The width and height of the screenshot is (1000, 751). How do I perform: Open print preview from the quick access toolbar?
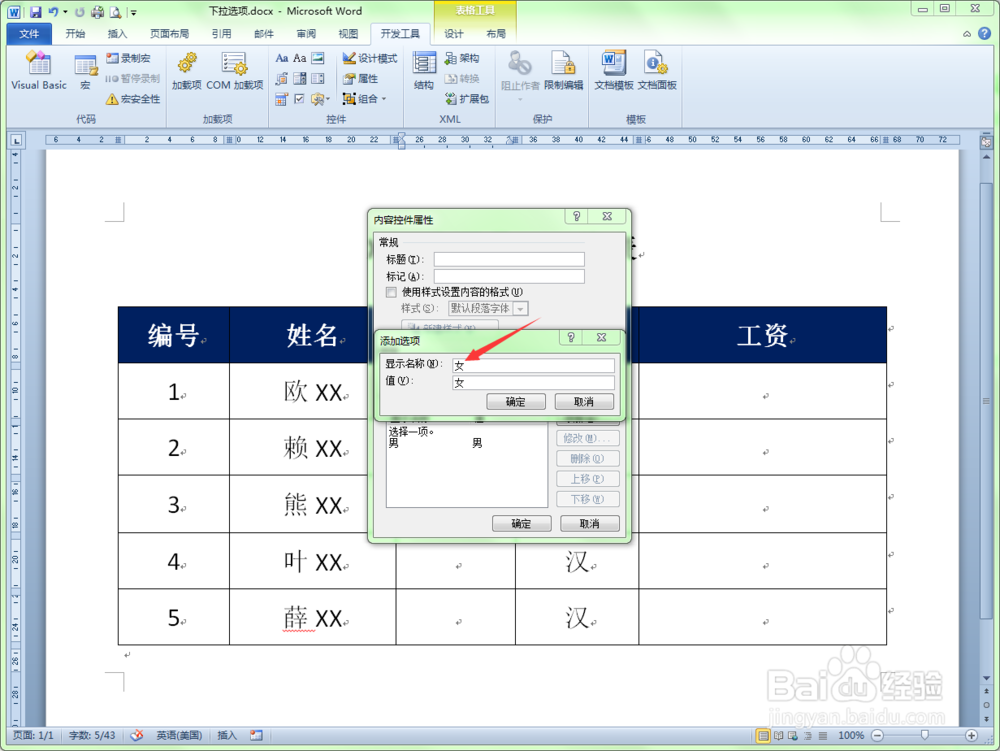coord(115,11)
